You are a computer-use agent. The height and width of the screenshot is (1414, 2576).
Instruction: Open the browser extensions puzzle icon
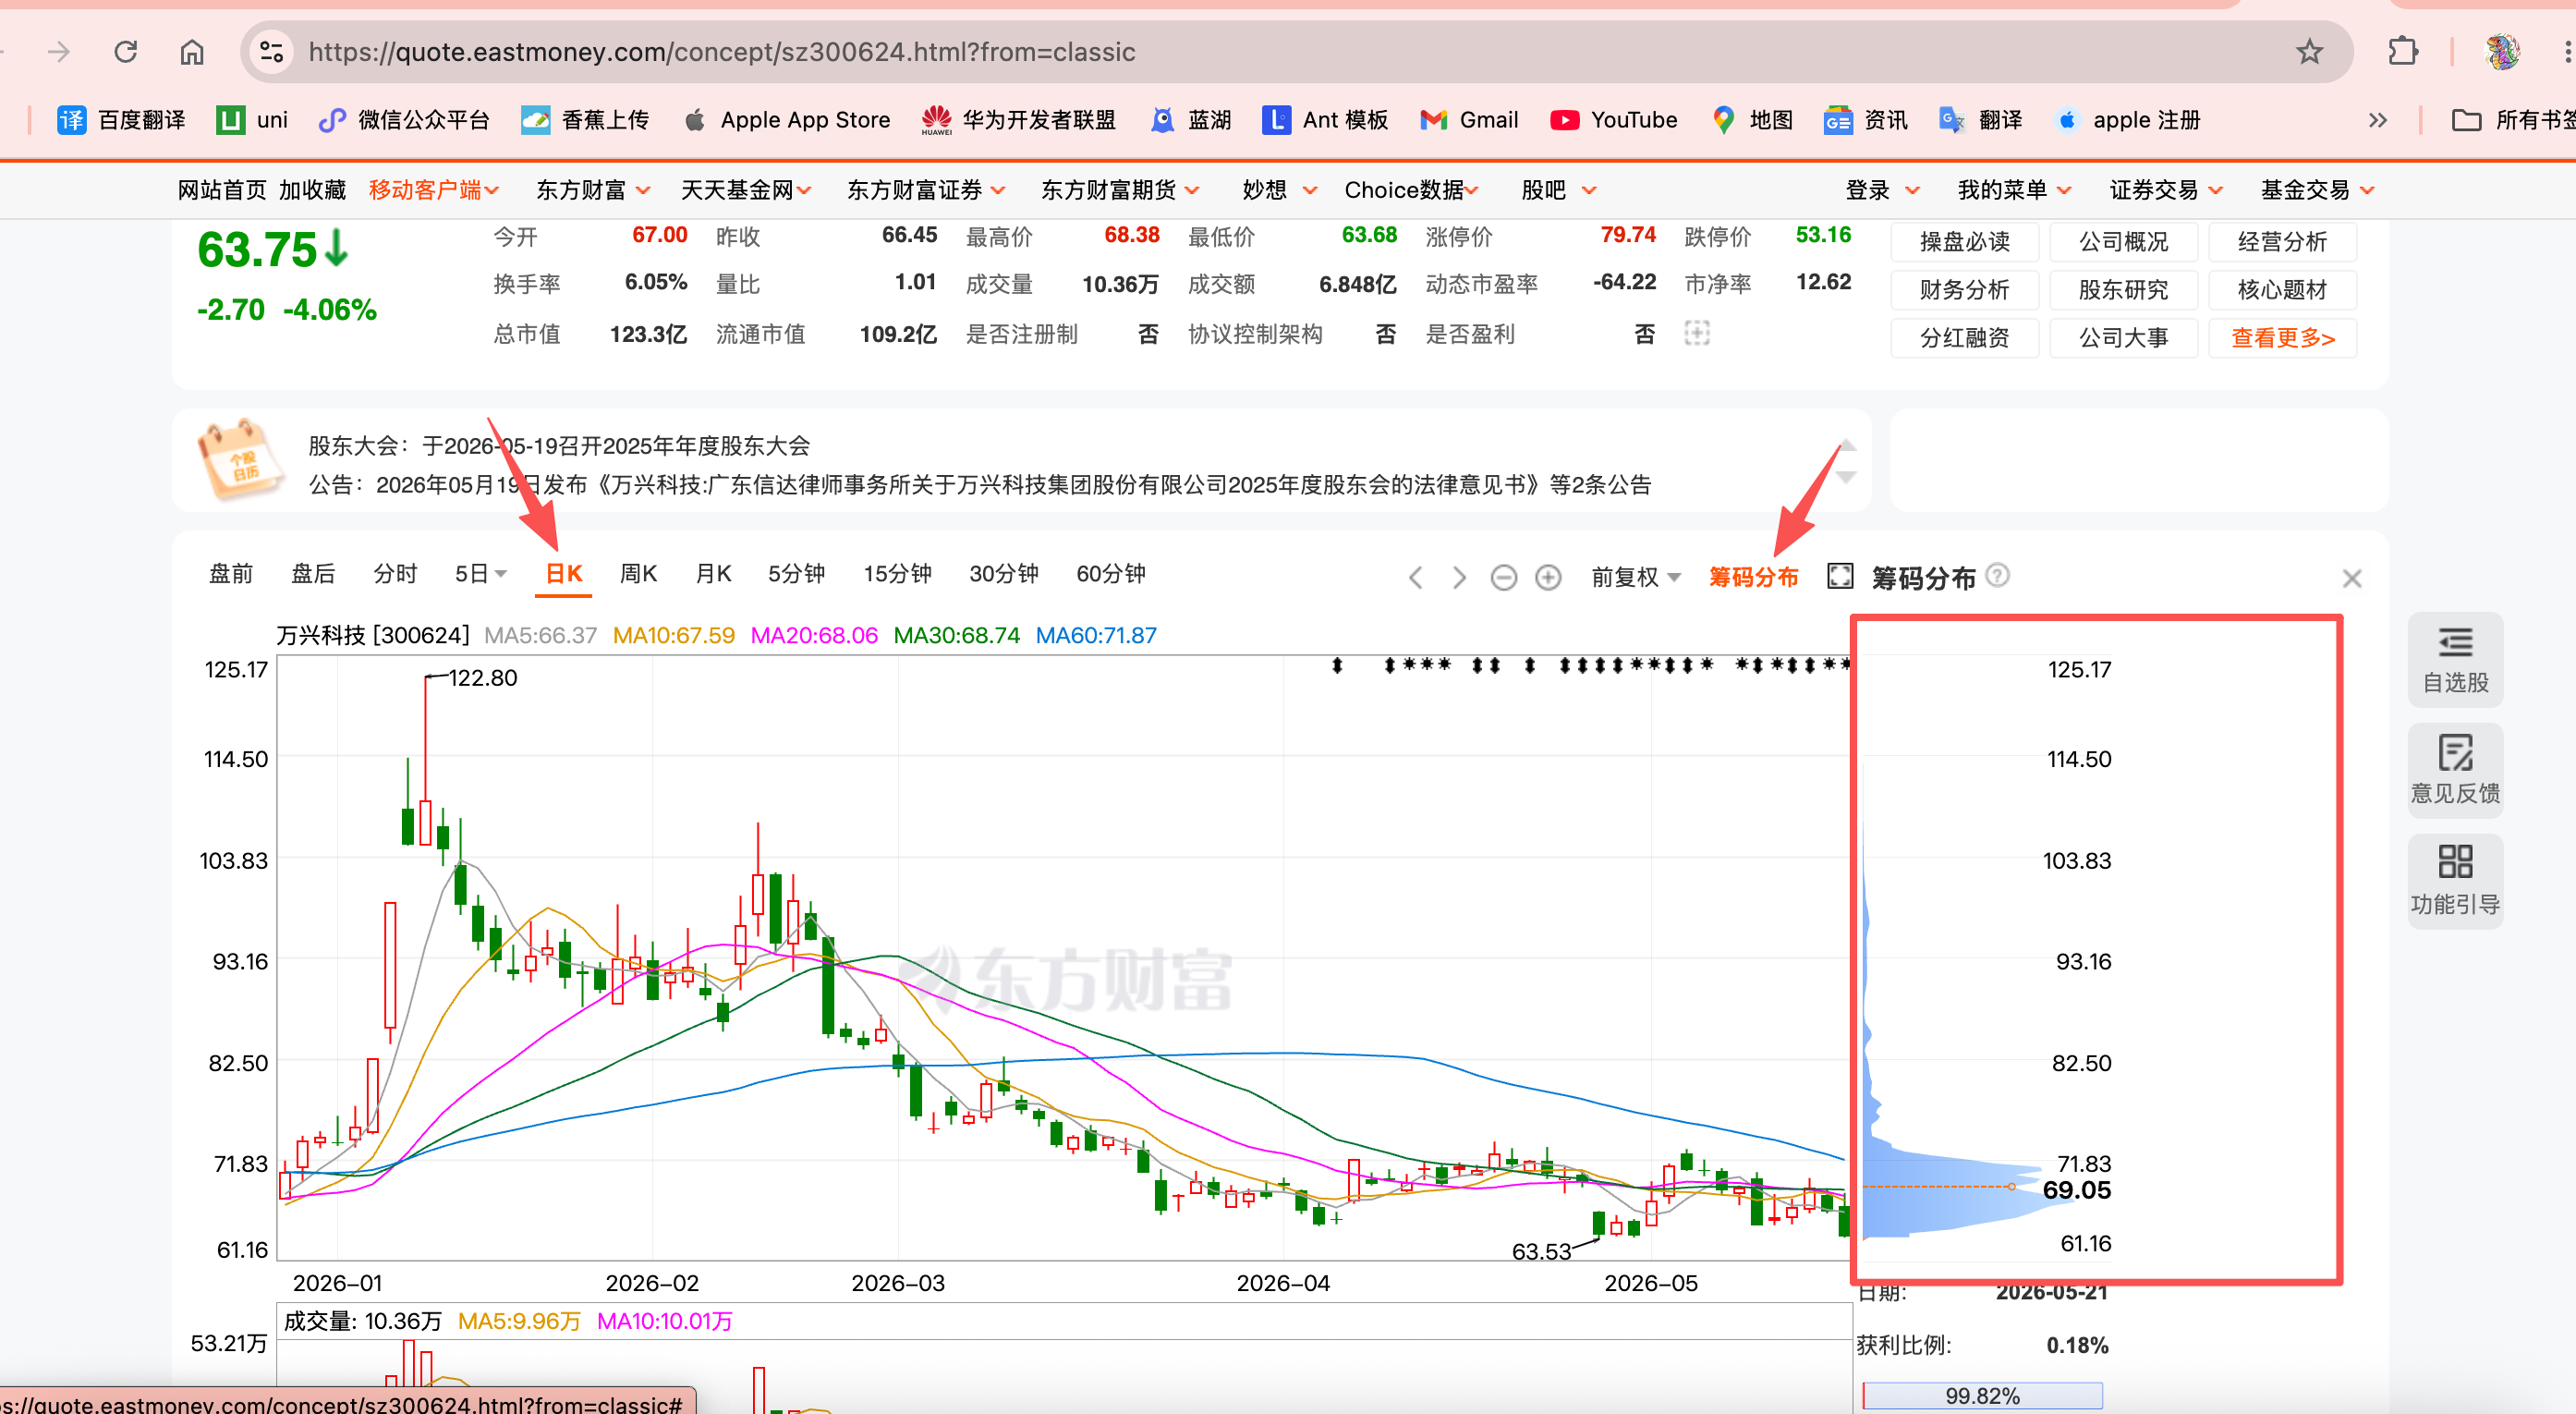[2403, 51]
